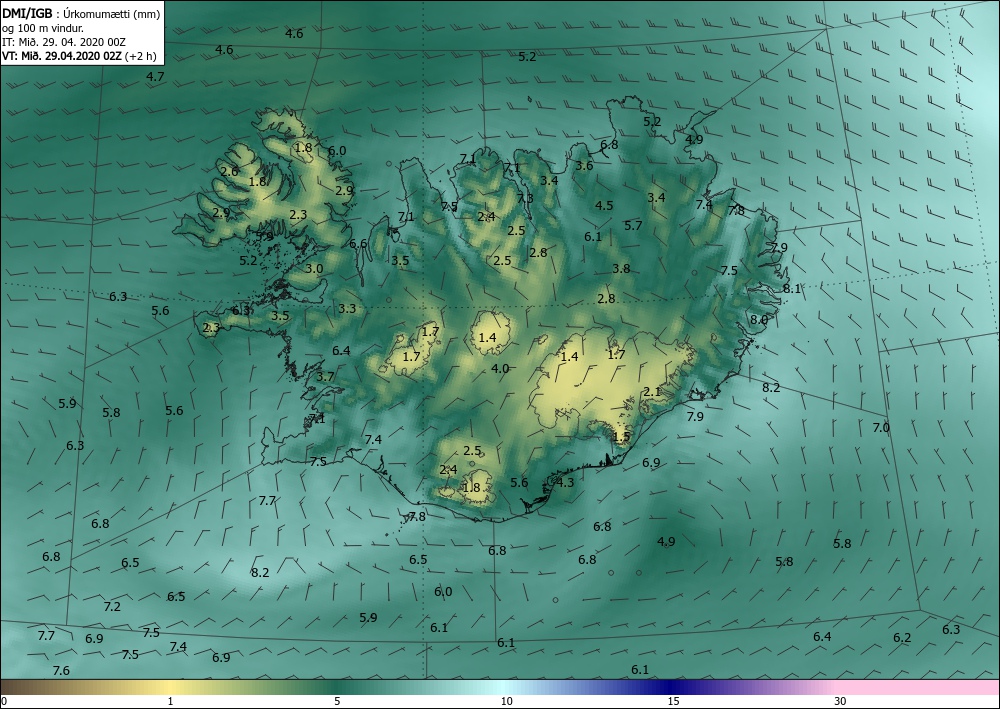Select the 8.0 reading on the map
1000x709 pixels.
(x=759, y=319)
